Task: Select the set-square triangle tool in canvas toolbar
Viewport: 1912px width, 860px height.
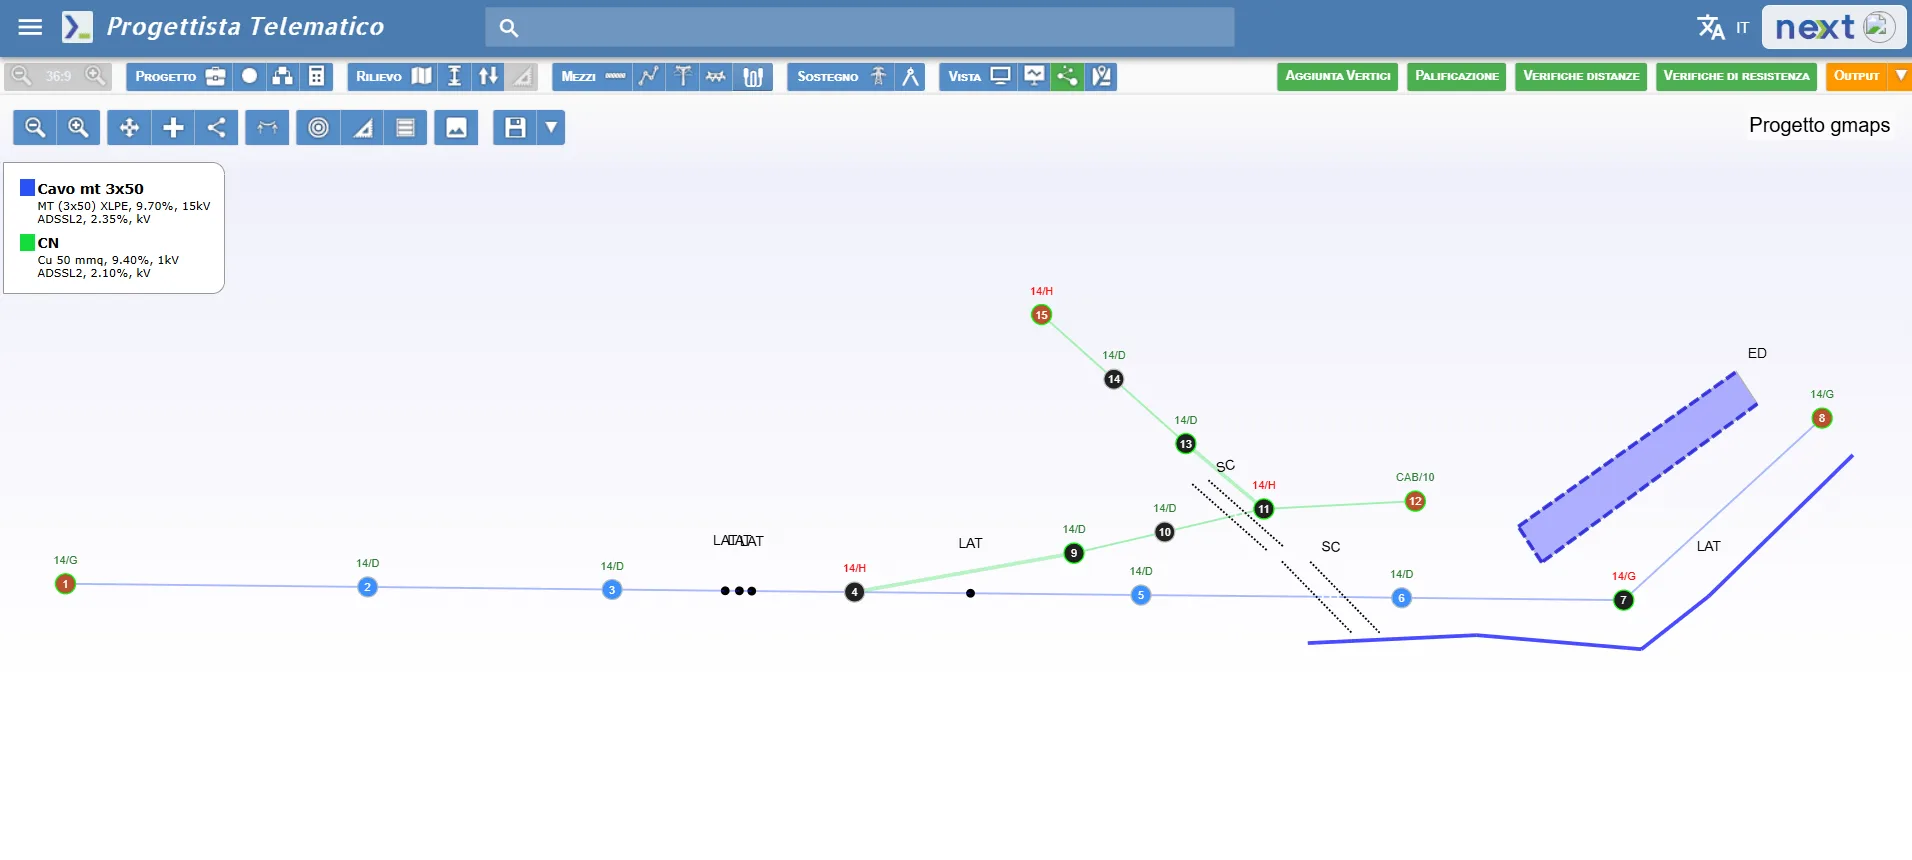Action: click(362, 127)
